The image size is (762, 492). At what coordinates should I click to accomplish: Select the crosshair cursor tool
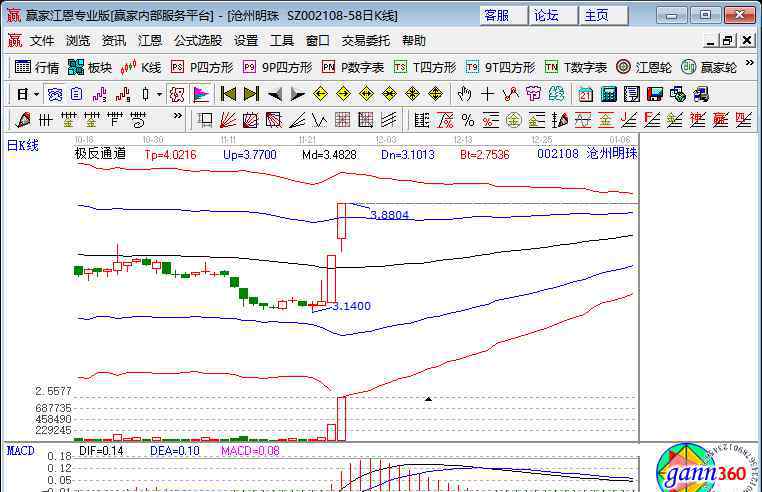487,94
